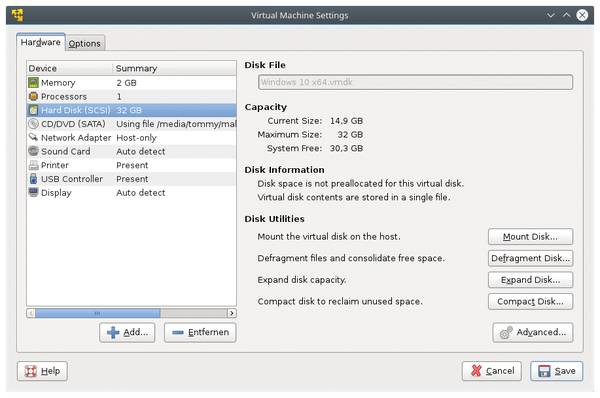
Task: Roll down window with title bar chevron
Action: tap(551, 15)
